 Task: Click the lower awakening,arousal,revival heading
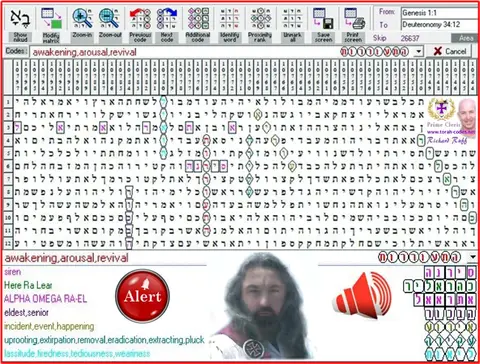click(66, 258)
